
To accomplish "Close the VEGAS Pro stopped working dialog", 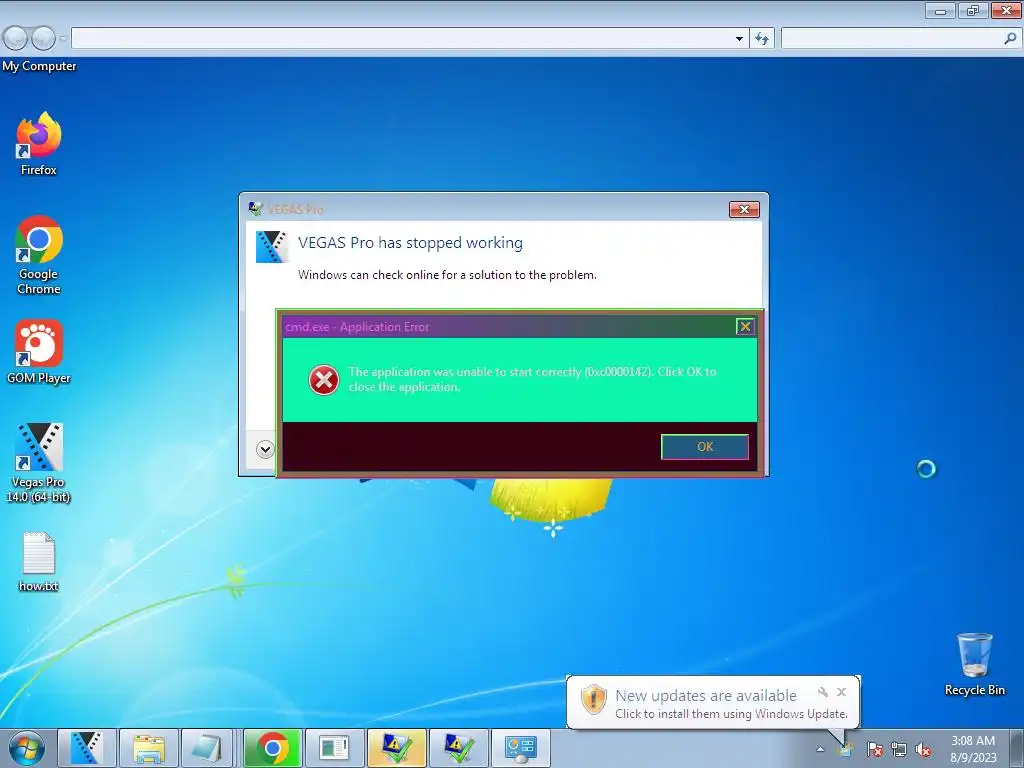I will pos(744,210).
